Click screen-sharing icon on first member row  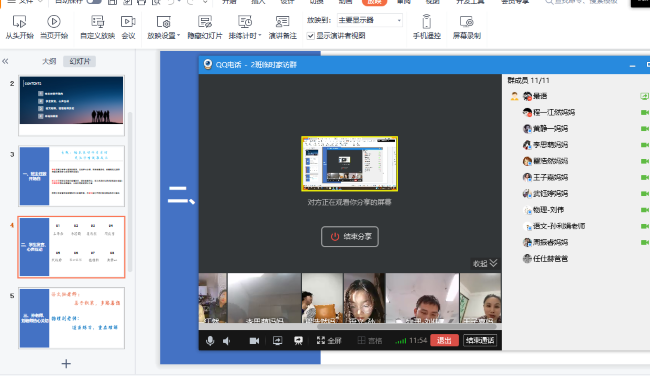click(x=645, y=96)
